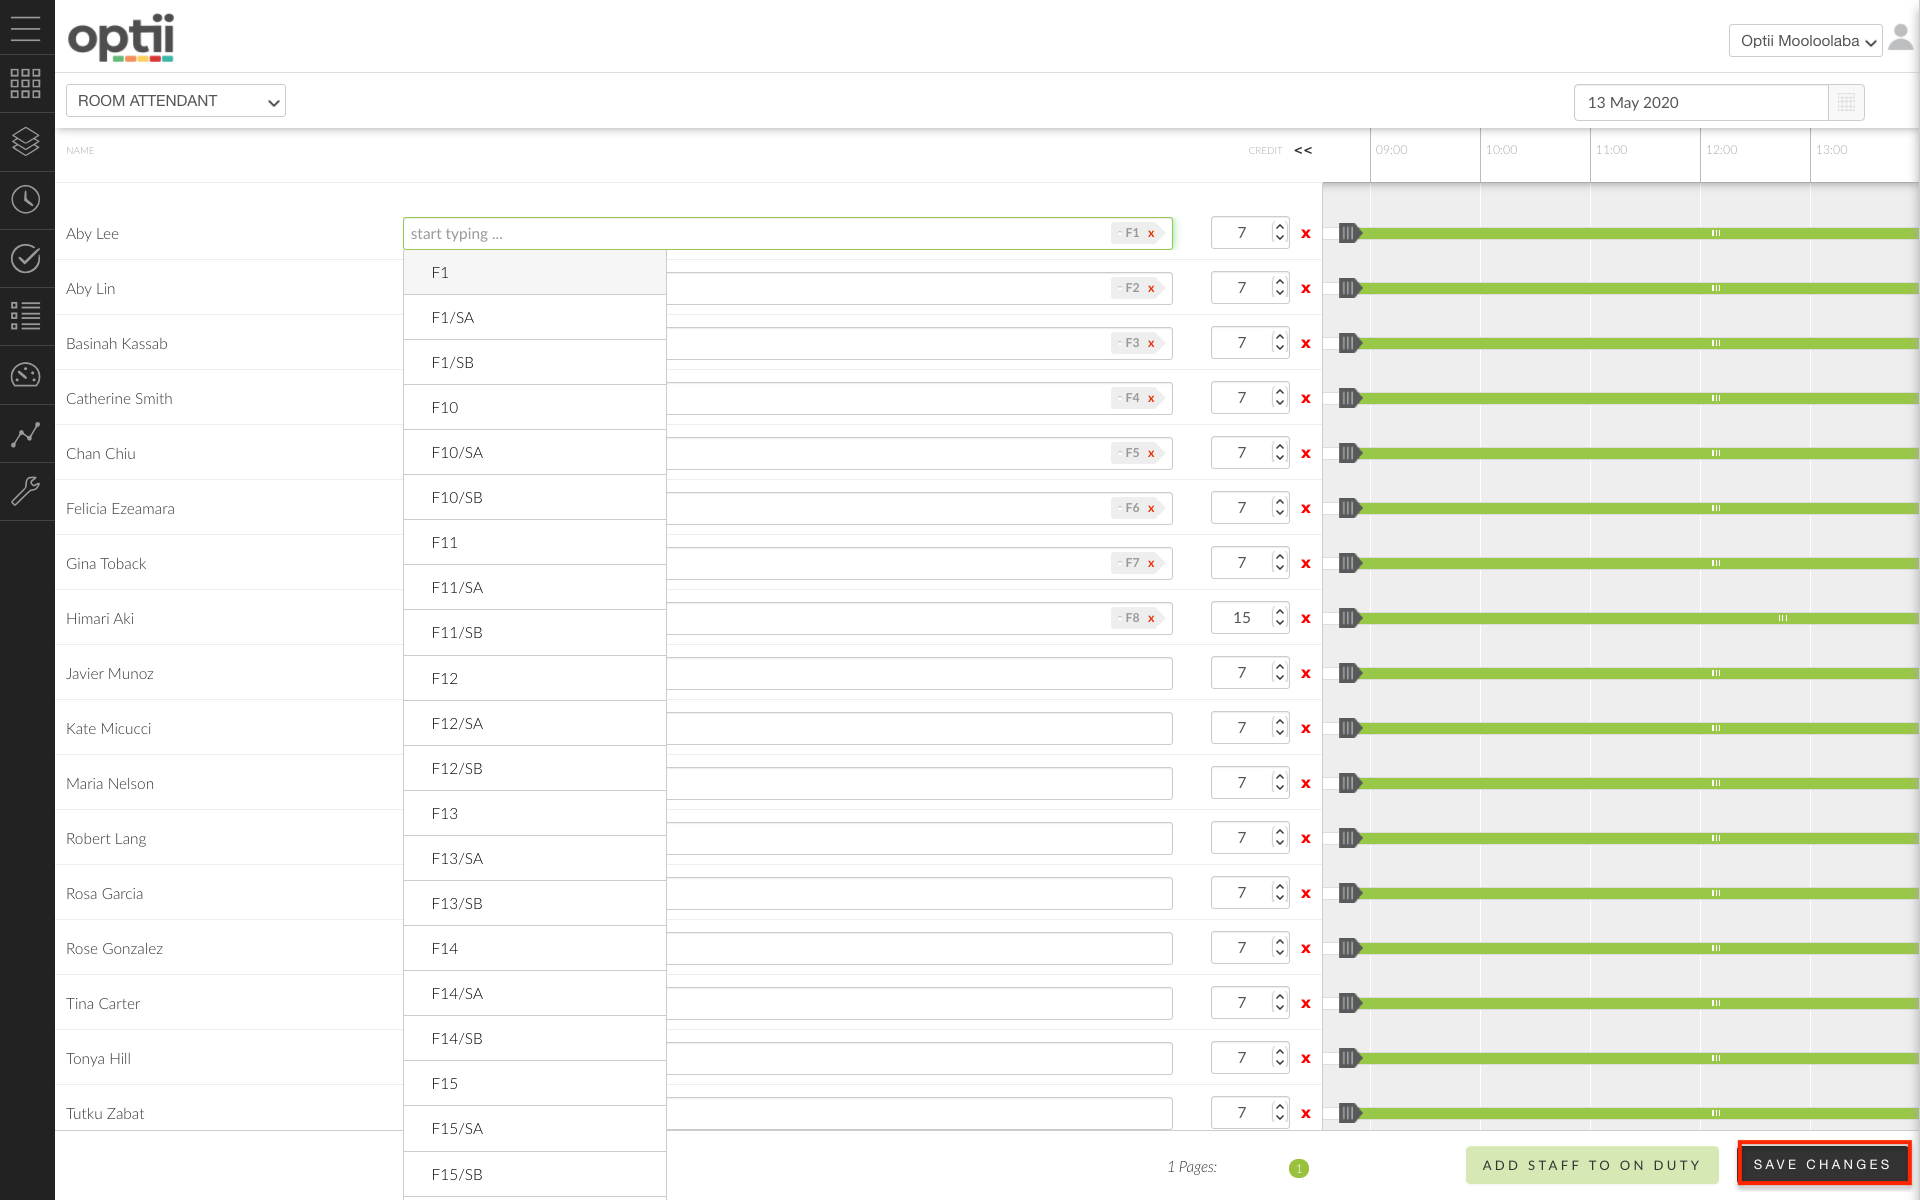
Task: Click the 13 May 2020 date field
Action: [x=1701, y=103]
